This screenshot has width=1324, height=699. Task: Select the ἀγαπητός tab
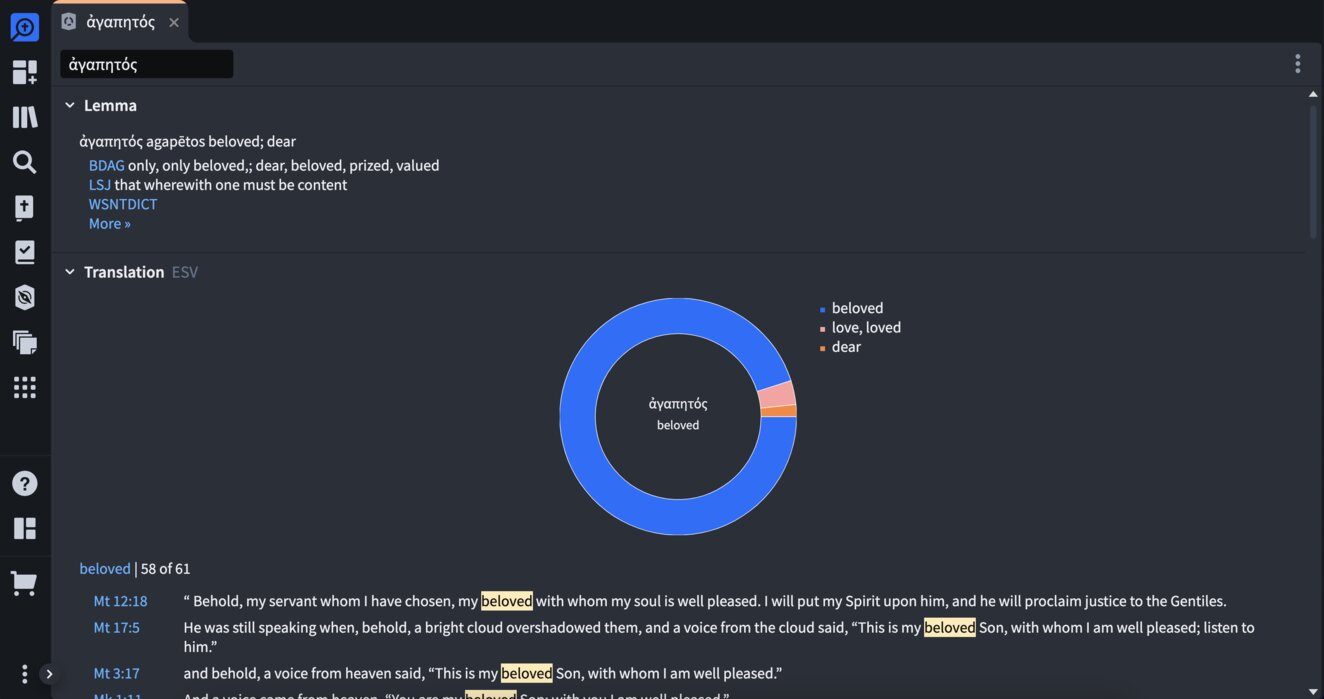pyautogui.click(x=120, y=22)
